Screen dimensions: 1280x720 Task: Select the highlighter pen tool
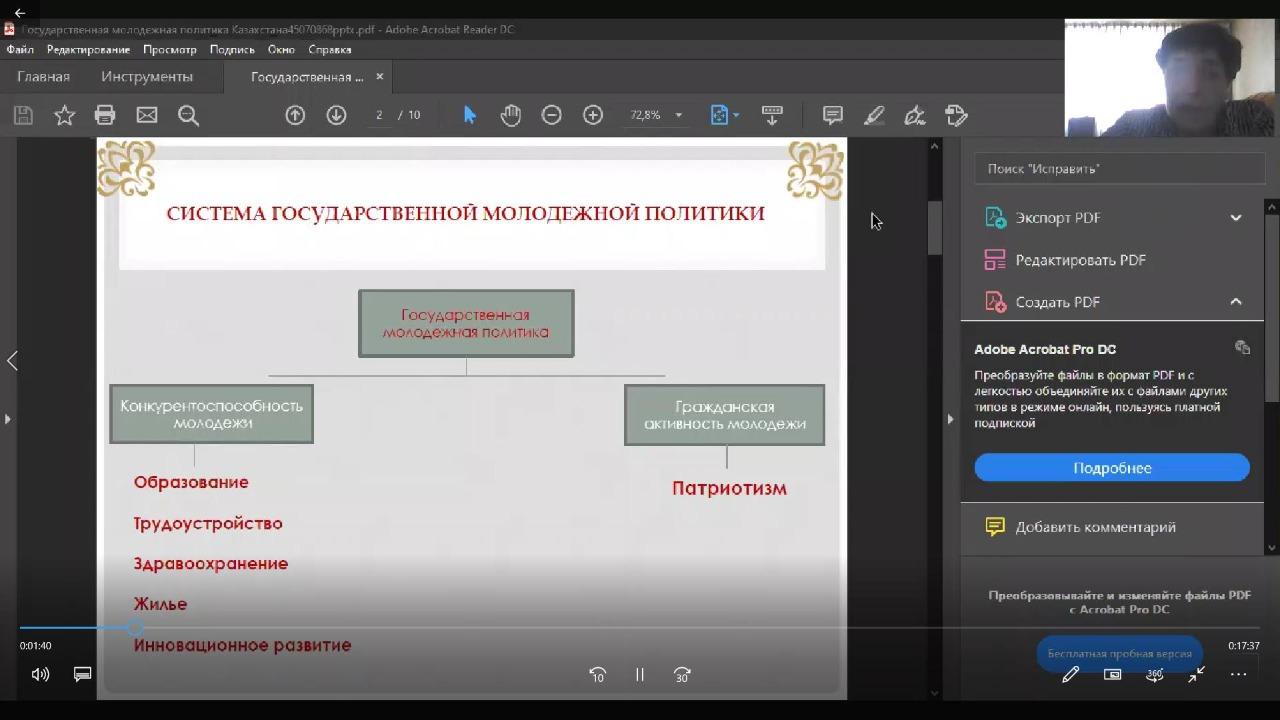coord(874,115)
